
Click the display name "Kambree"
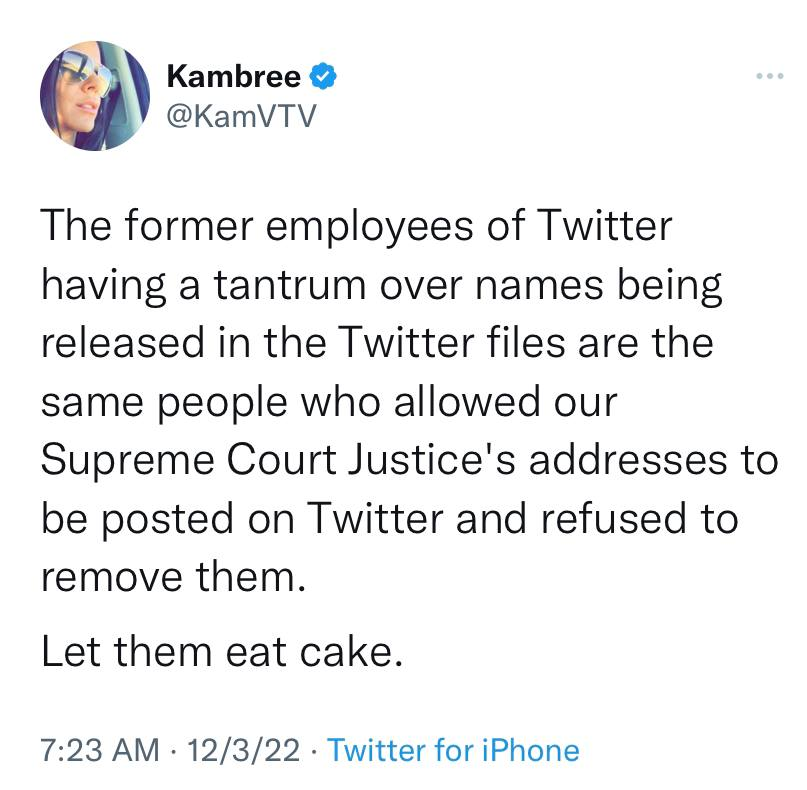233,75
